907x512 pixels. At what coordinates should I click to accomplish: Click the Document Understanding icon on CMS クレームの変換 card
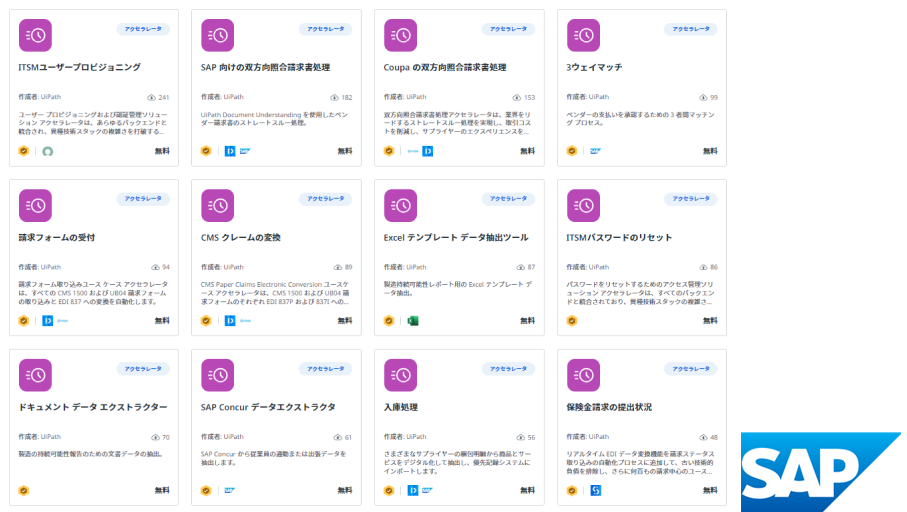click(230, 321)
